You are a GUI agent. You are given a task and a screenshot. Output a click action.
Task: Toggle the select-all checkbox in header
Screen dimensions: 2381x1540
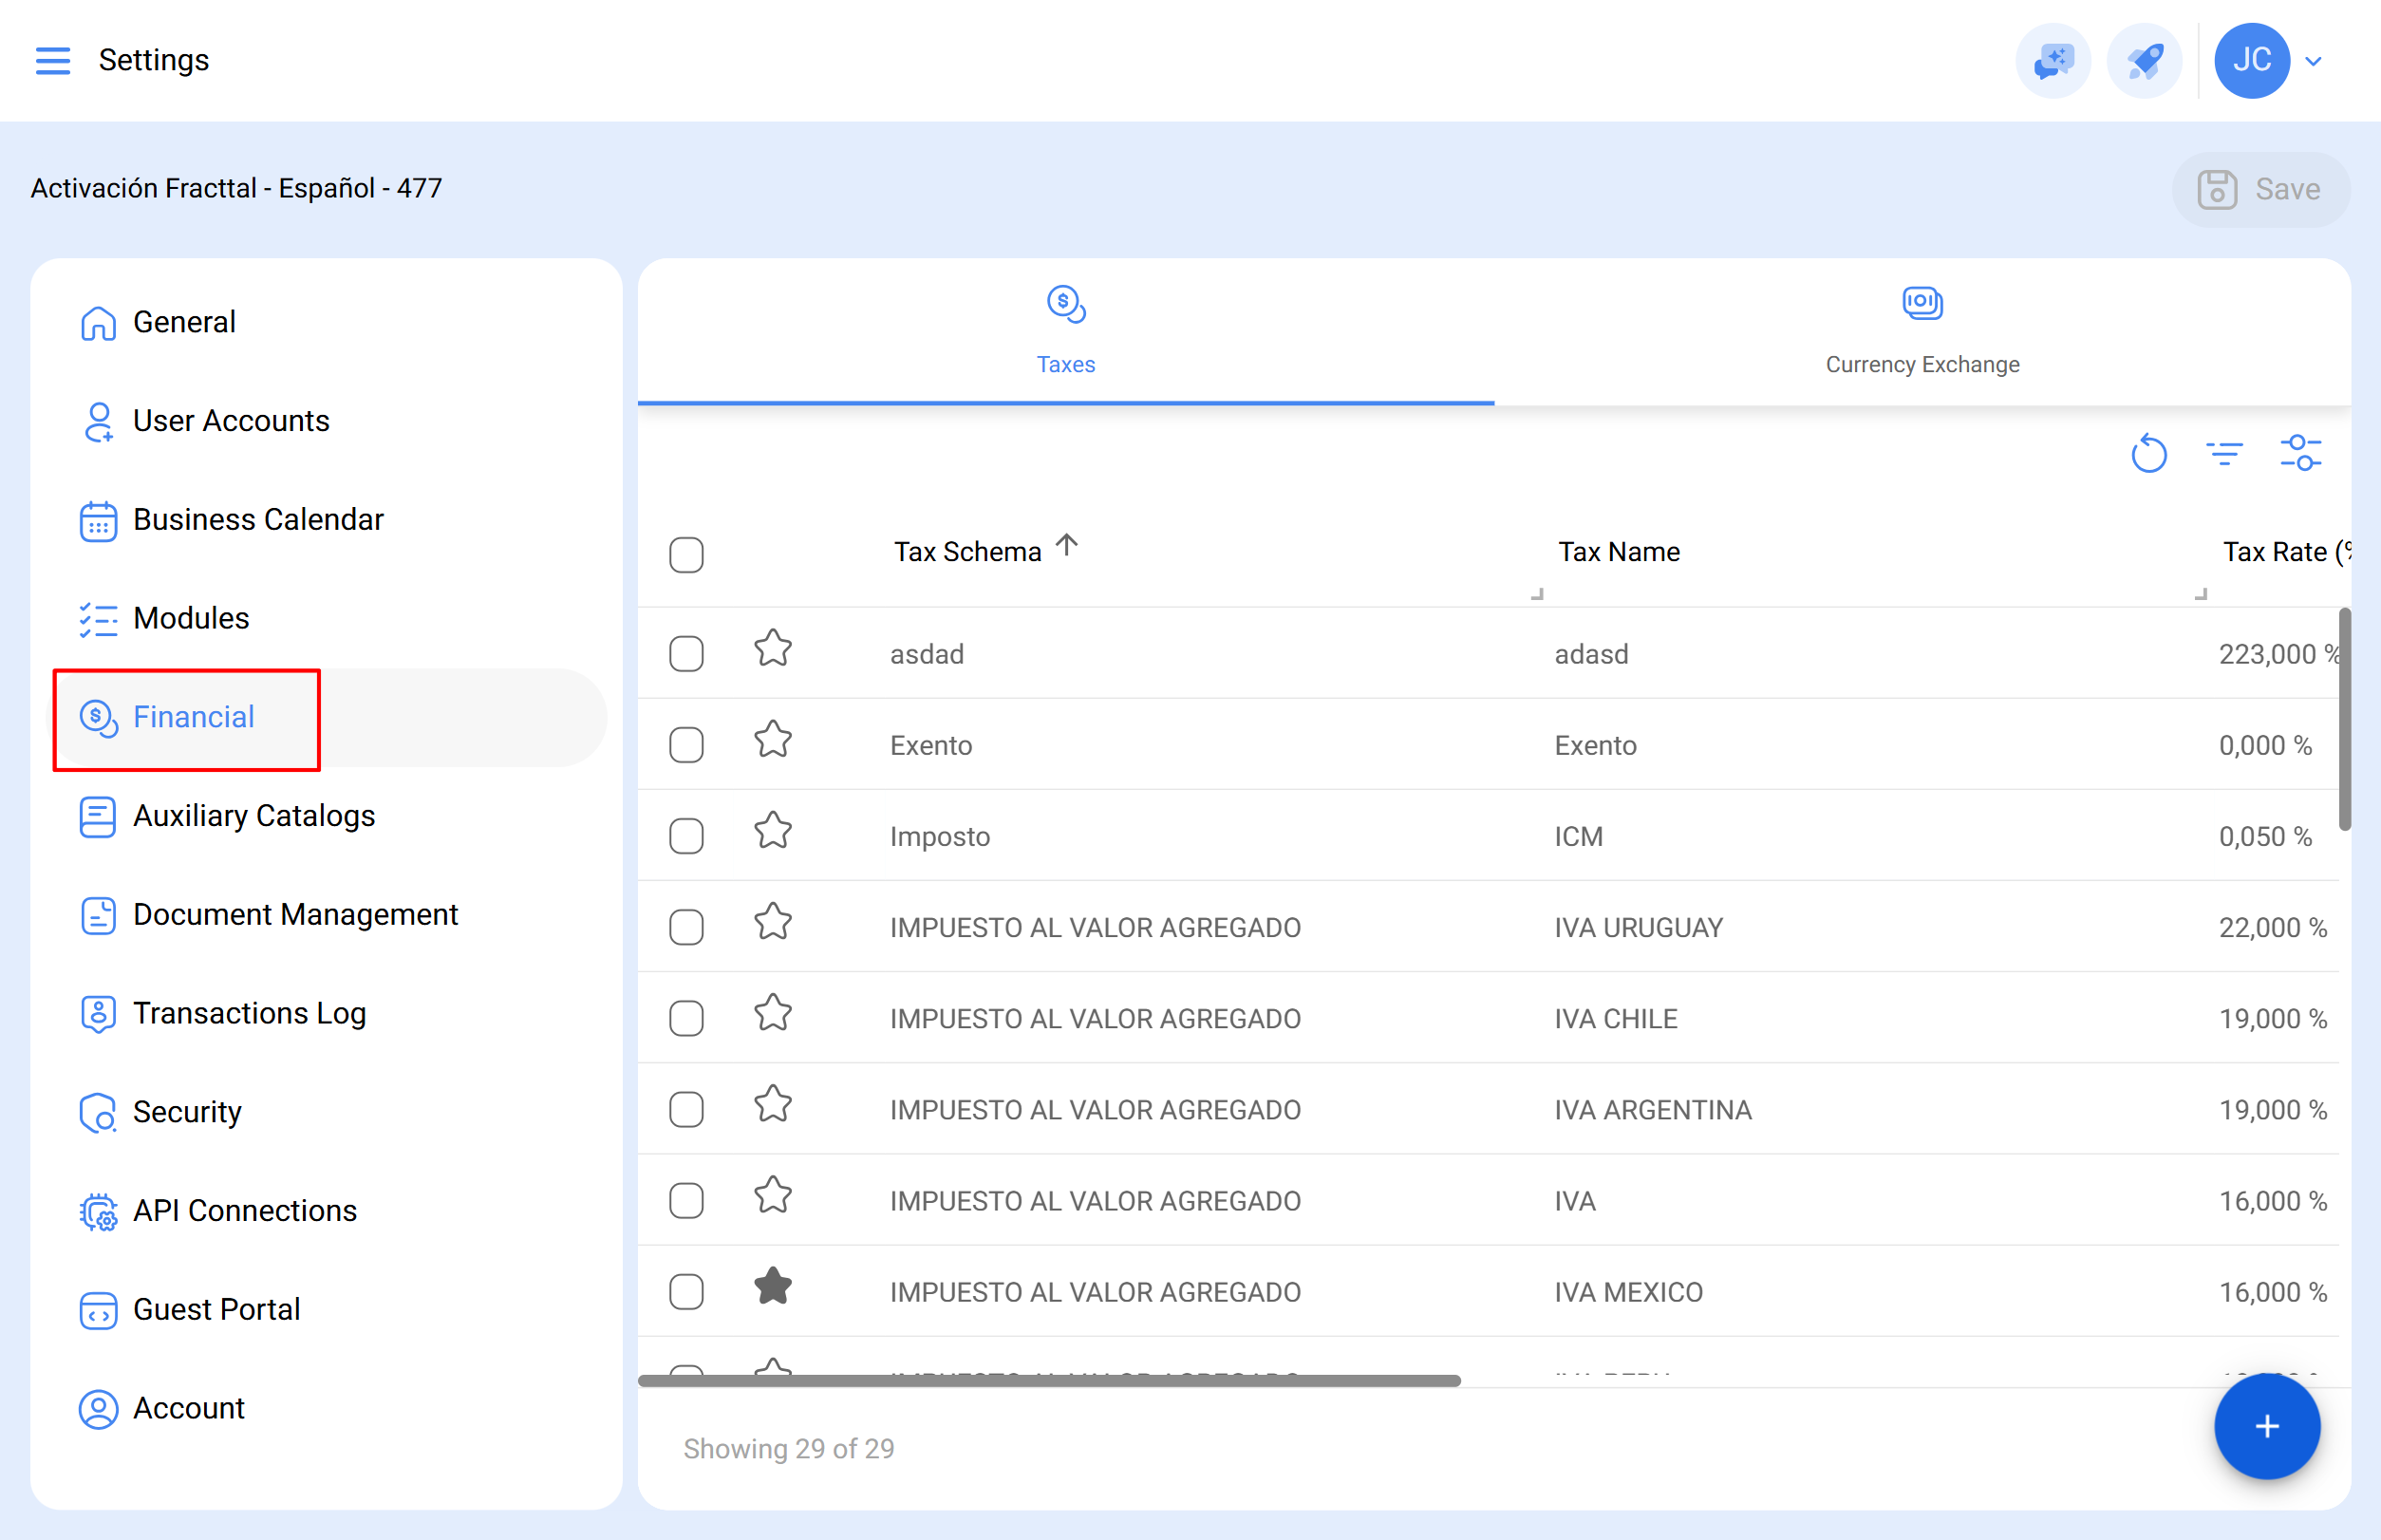pyautogui.click(x=686, y=554)
